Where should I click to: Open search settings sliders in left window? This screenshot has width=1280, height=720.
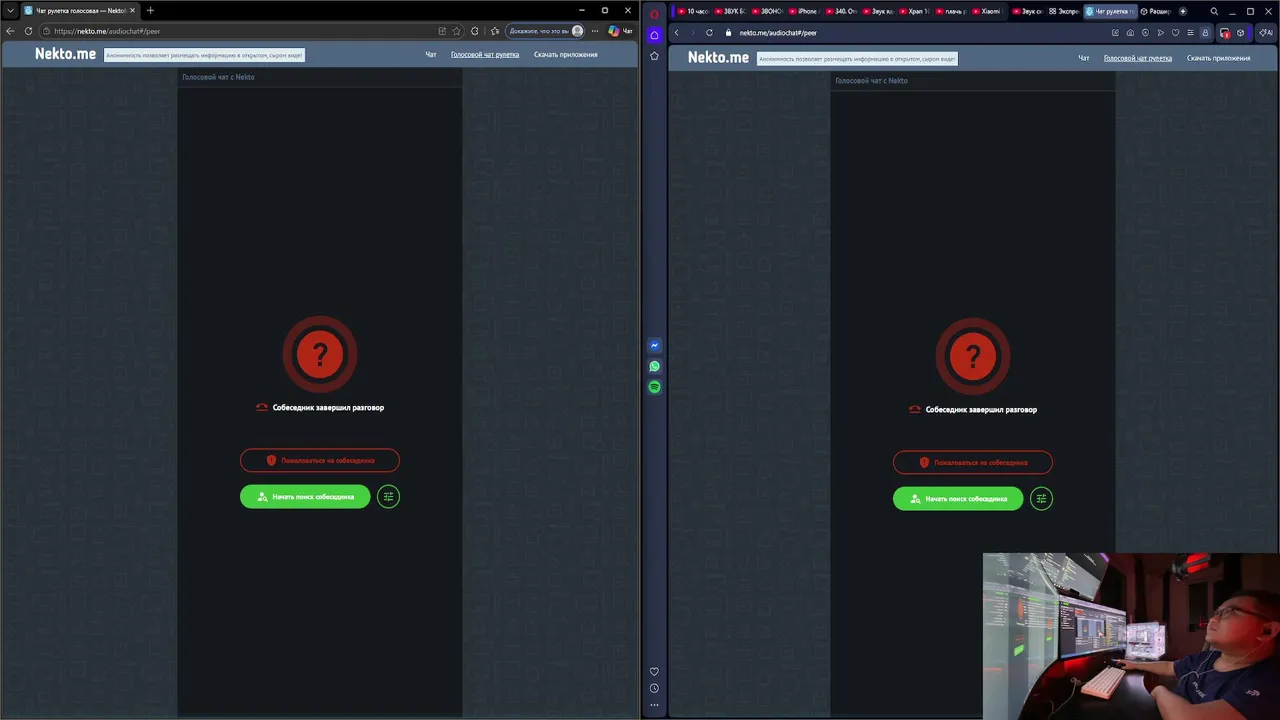(388, 496)
